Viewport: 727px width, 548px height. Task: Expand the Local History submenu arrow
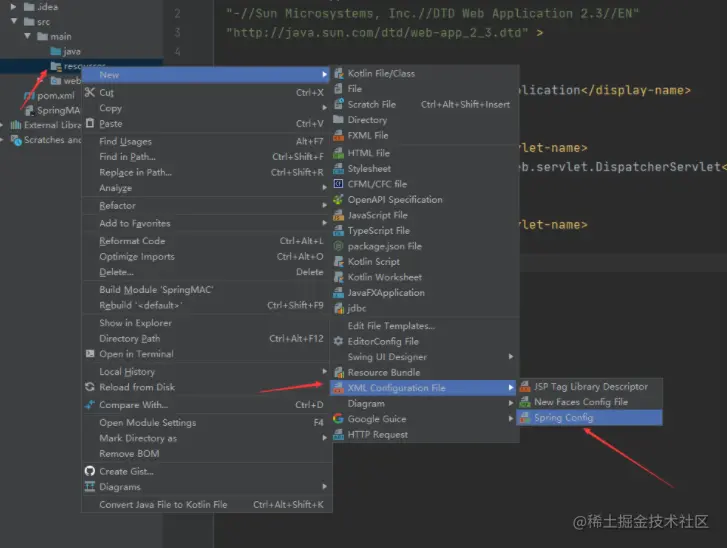coord(325,371)
